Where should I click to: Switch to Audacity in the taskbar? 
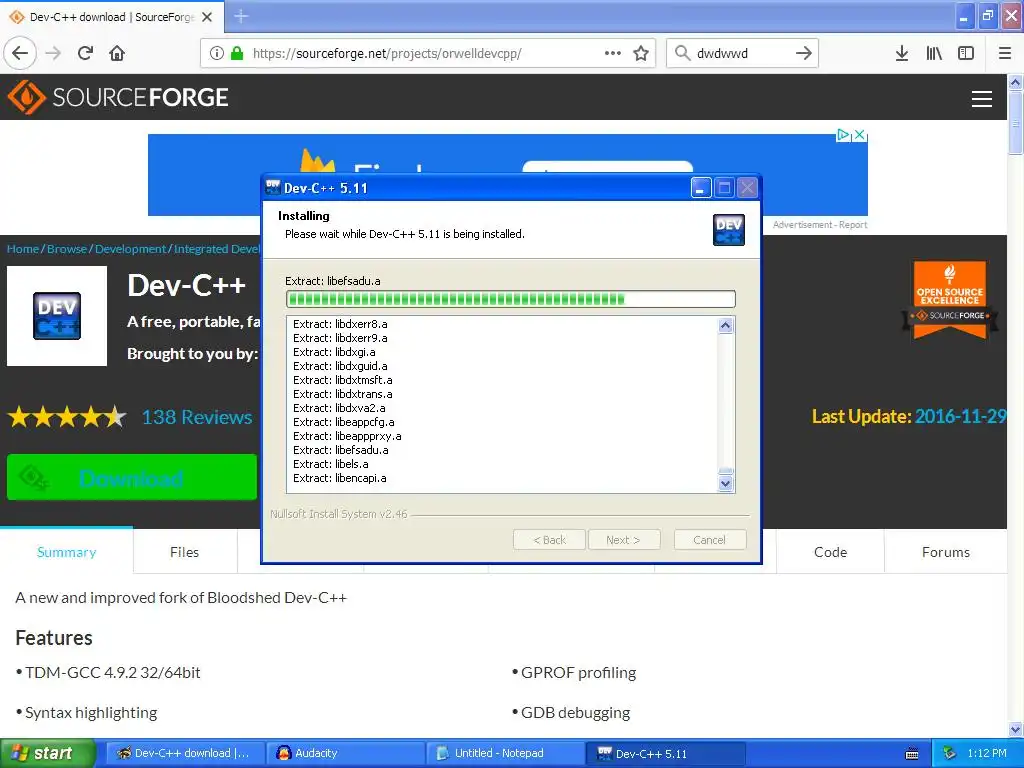pos(345,753)
